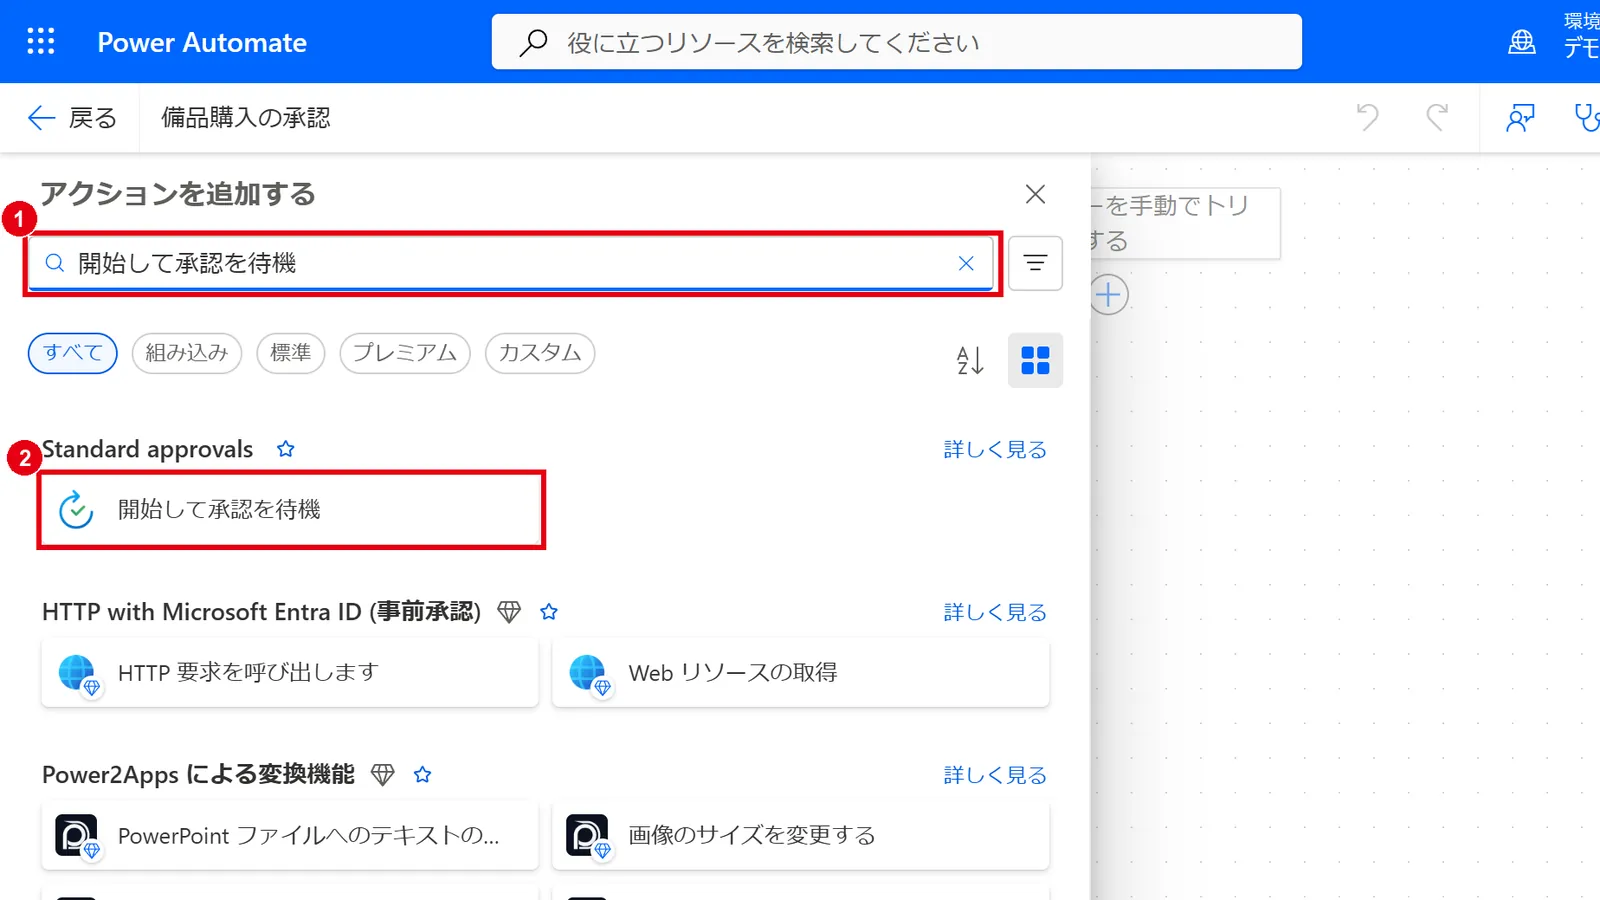Close the add action panel

(1035, 194)
